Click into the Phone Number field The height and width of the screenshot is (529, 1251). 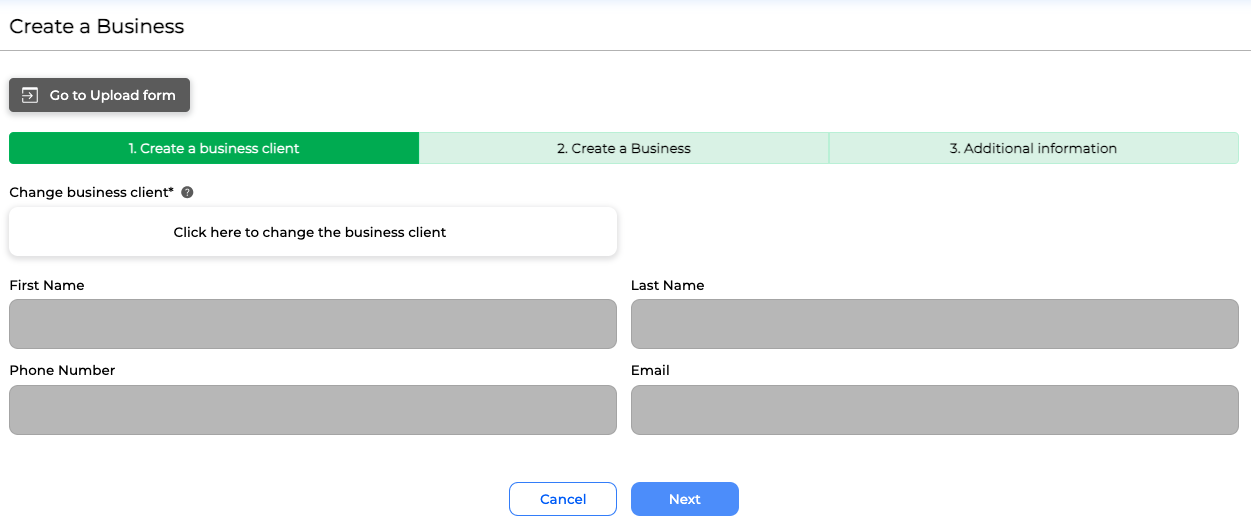[x=312, y=410]
